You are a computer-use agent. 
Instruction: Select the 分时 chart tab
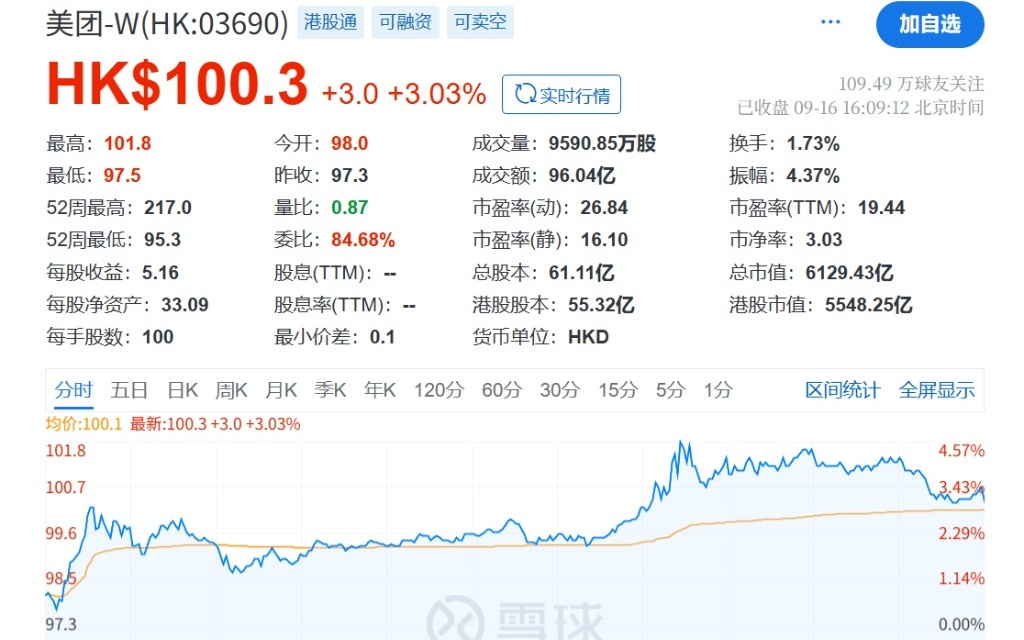(73, 390)
